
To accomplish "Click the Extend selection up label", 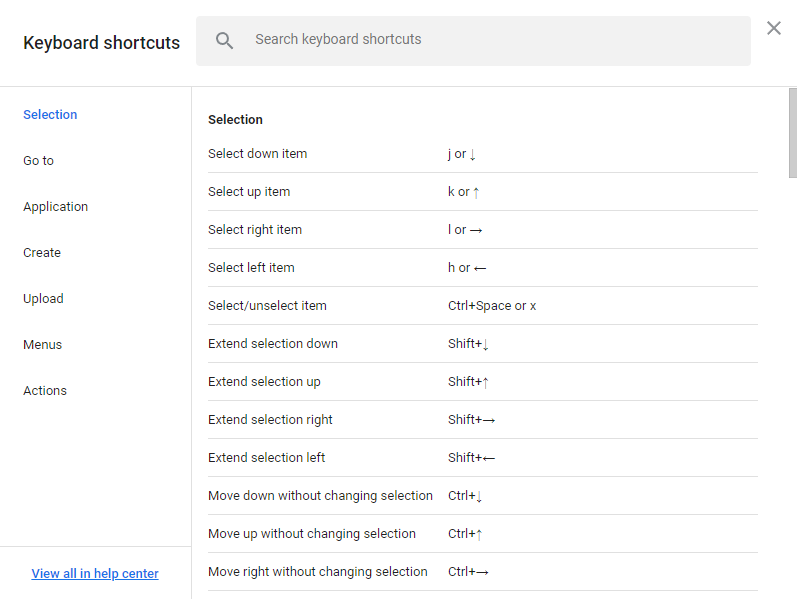I will point(264,382).
